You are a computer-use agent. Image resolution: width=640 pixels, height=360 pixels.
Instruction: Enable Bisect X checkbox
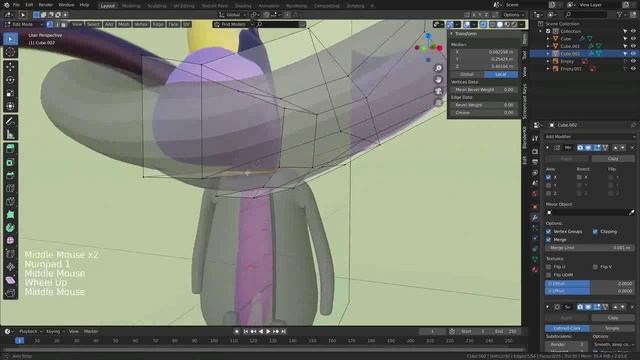[579, 177]
